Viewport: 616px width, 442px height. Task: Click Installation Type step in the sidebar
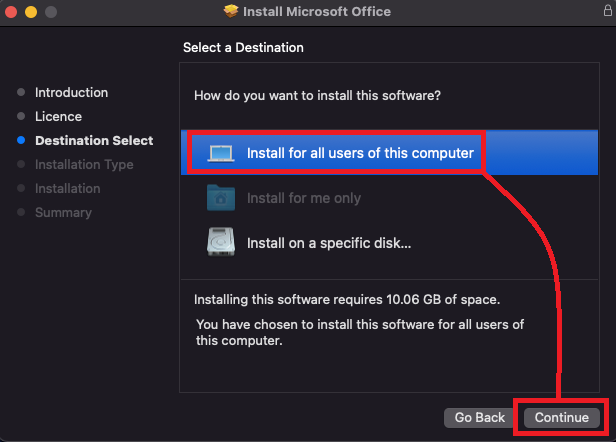pyautogui.click(x=84, y=165)
